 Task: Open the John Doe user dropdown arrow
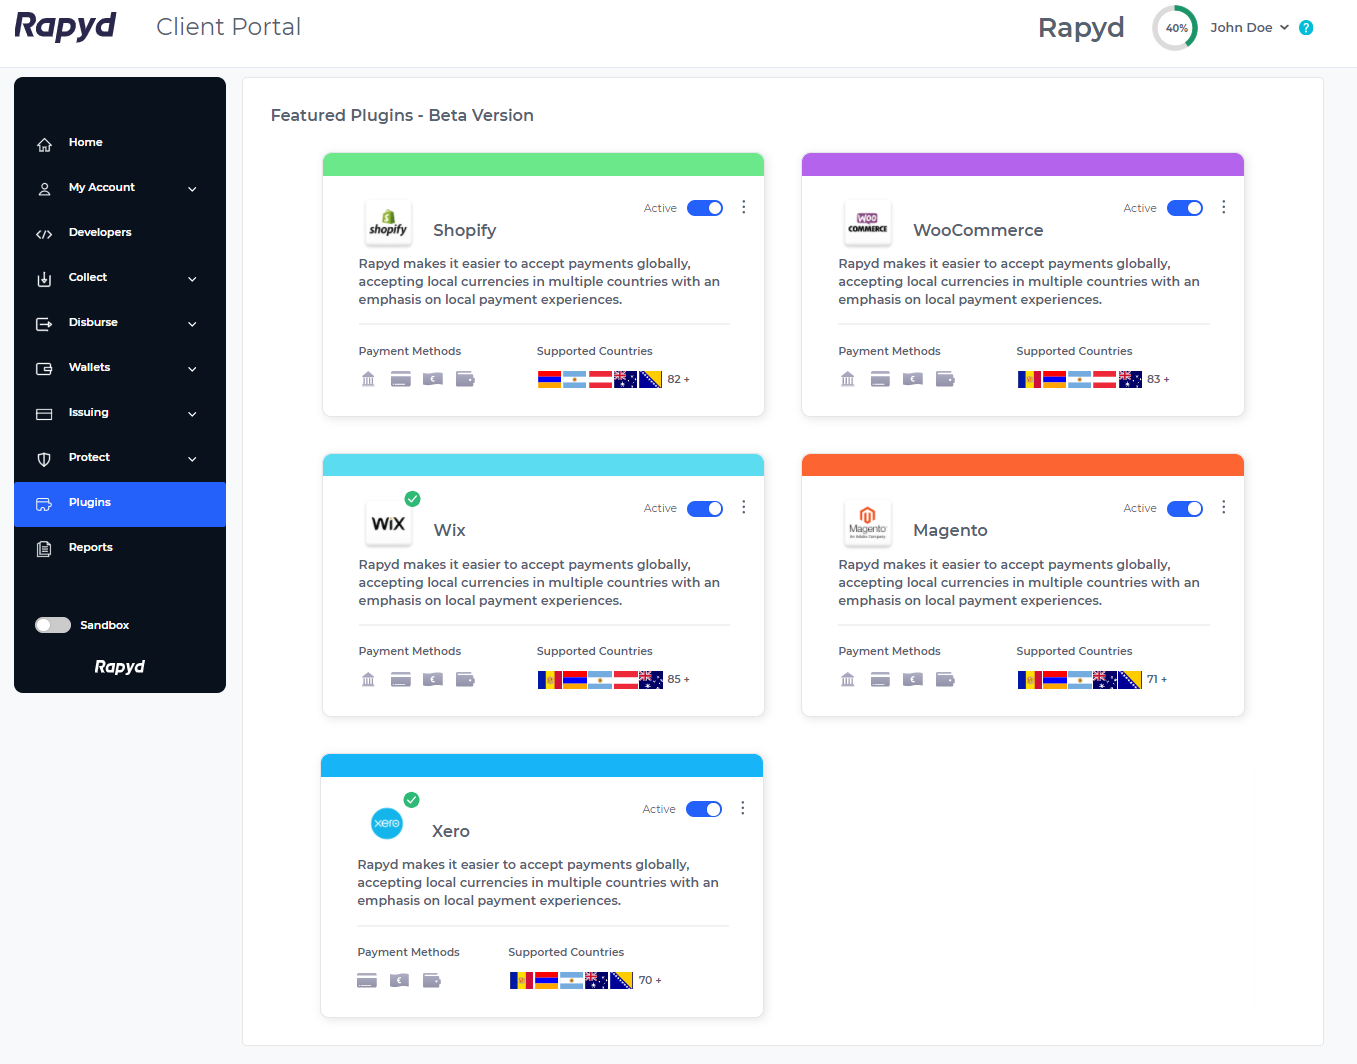tap(1284, 28)
